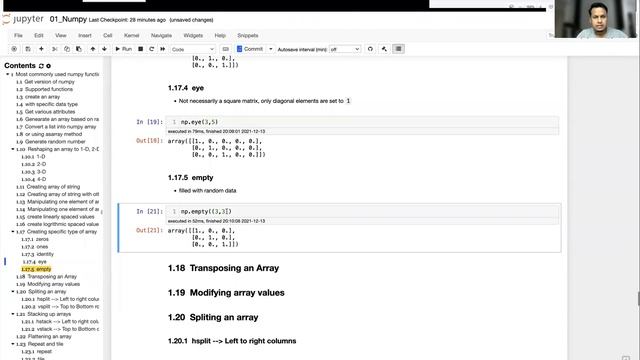This screenshot has height=360, width=640.
Task: Click the hammer tool icon
Action: [384, 49]
